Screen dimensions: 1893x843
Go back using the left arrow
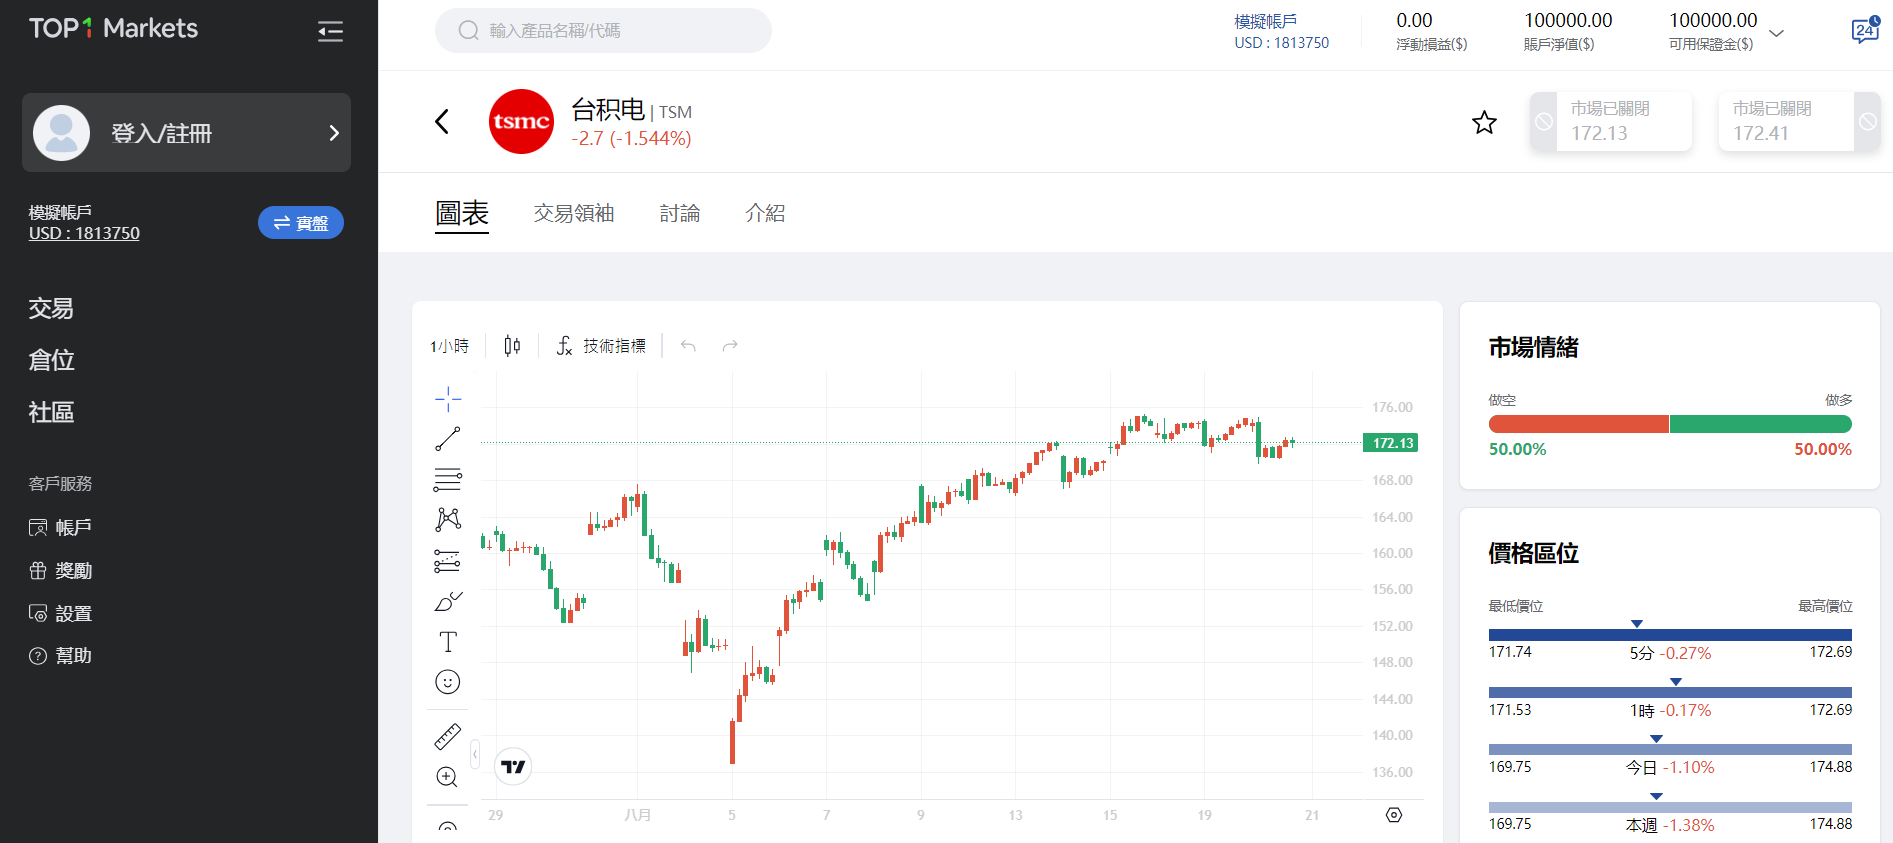tap(442, 122)
